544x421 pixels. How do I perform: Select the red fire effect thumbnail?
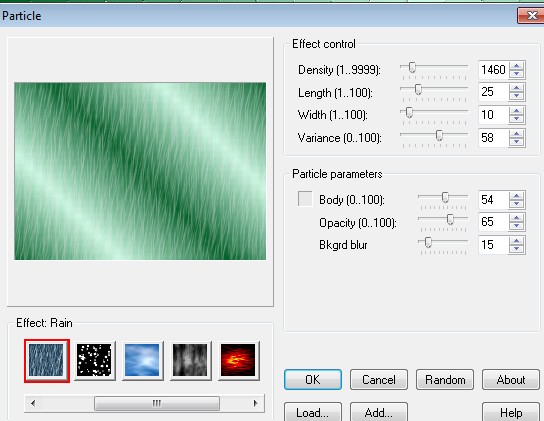[x=238, y=361]
